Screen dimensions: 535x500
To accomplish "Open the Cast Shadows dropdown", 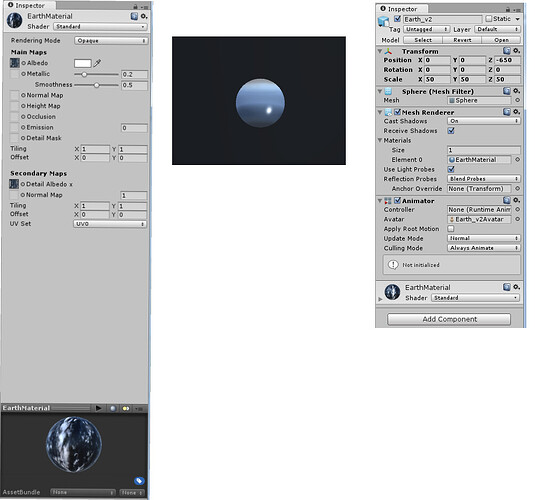I will 484,121.
